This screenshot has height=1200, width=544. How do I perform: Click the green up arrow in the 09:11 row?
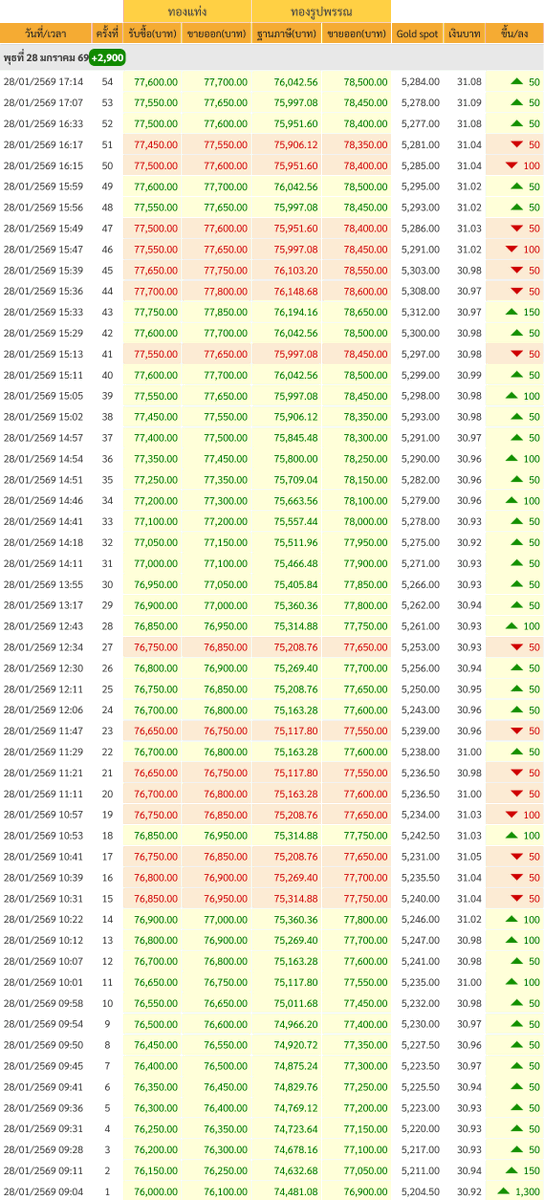coord(512,1170)
